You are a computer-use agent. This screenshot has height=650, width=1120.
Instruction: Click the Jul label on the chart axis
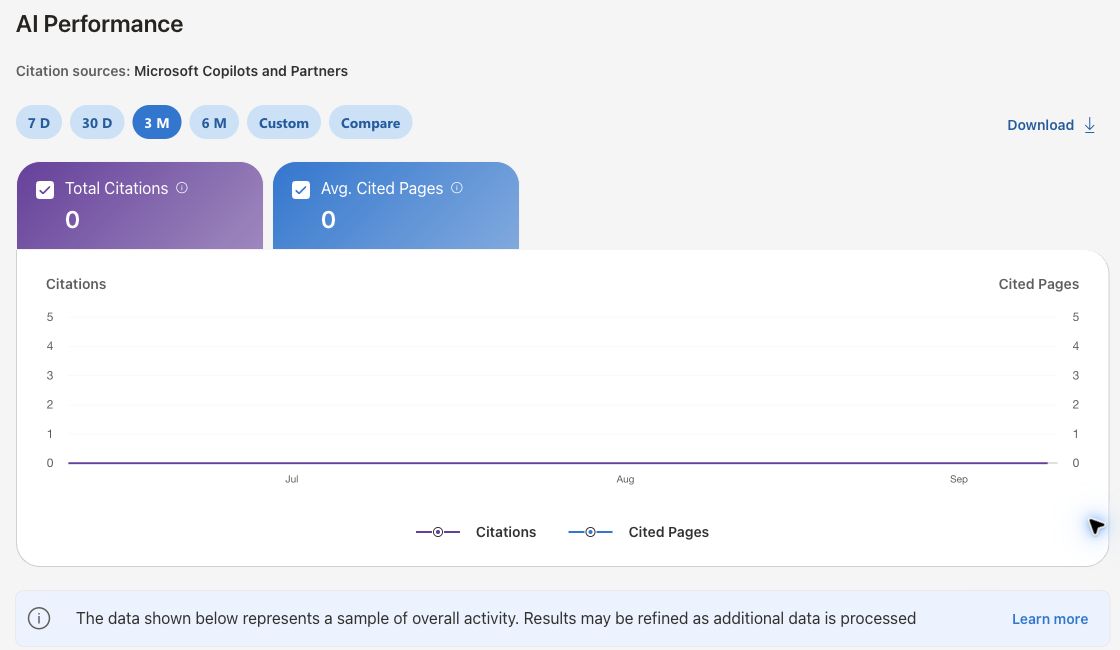click(x=291, y=479)
